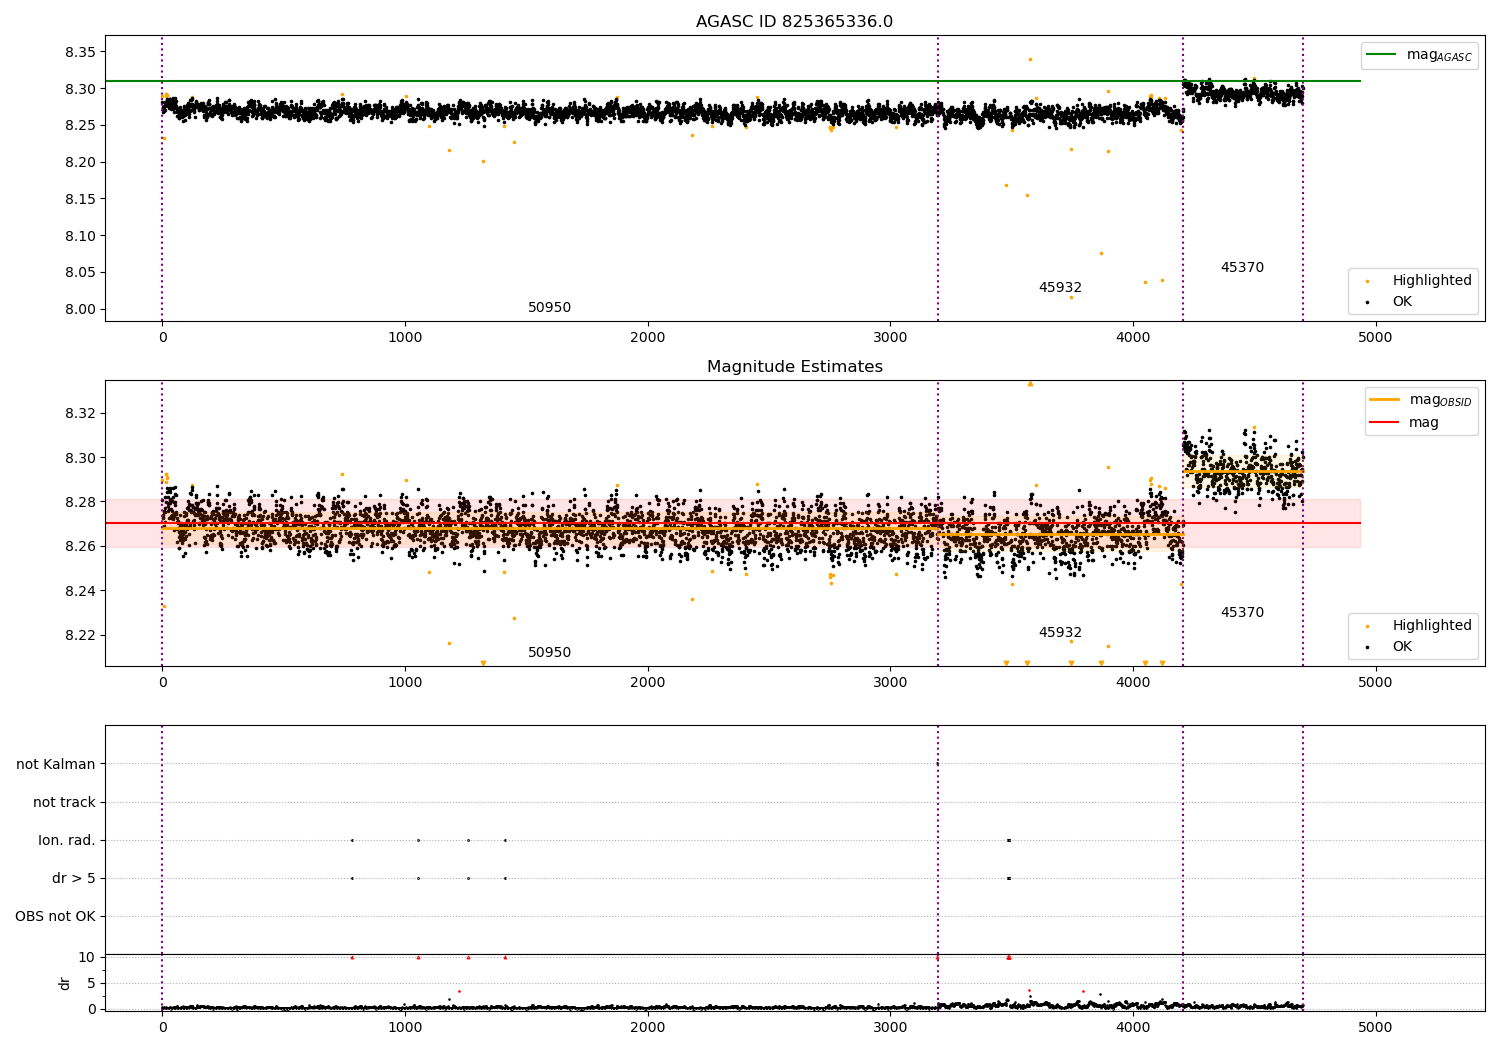The width and height of the screenshot is (1500, 1050).
Task: Click the '8.26' y-axis tick label
Action: tap(81, 546)
